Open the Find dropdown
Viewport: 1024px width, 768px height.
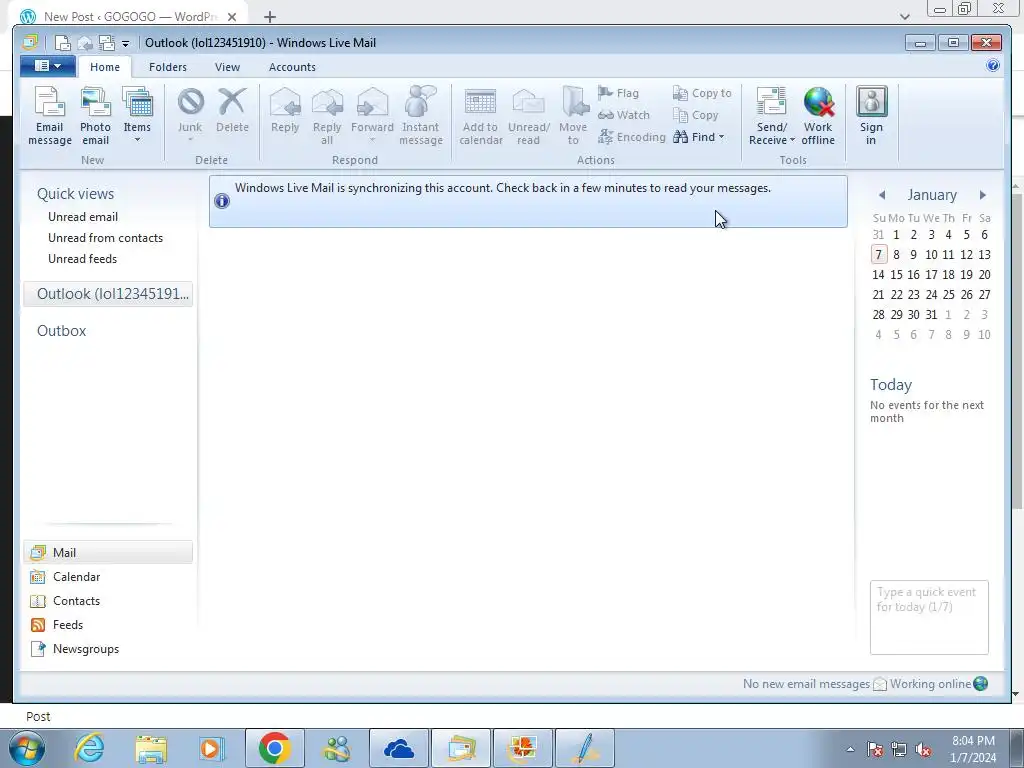pyautogui.click(x=699, y=136)
